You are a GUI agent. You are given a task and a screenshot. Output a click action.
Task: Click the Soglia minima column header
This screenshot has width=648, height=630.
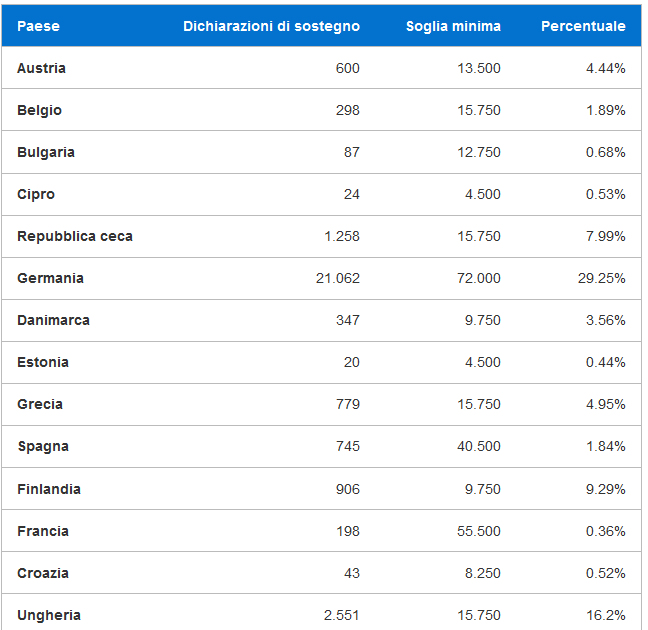click(x=453, y=26)
